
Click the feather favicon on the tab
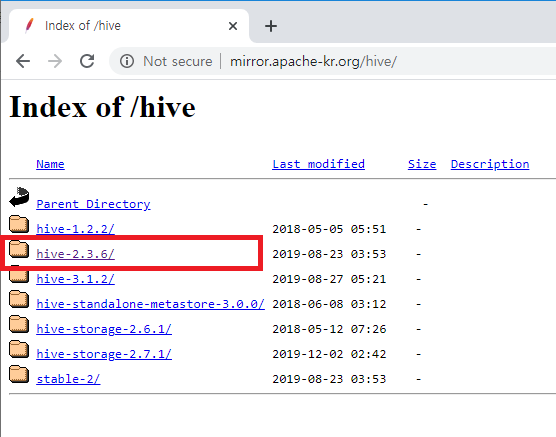(29, 26)
